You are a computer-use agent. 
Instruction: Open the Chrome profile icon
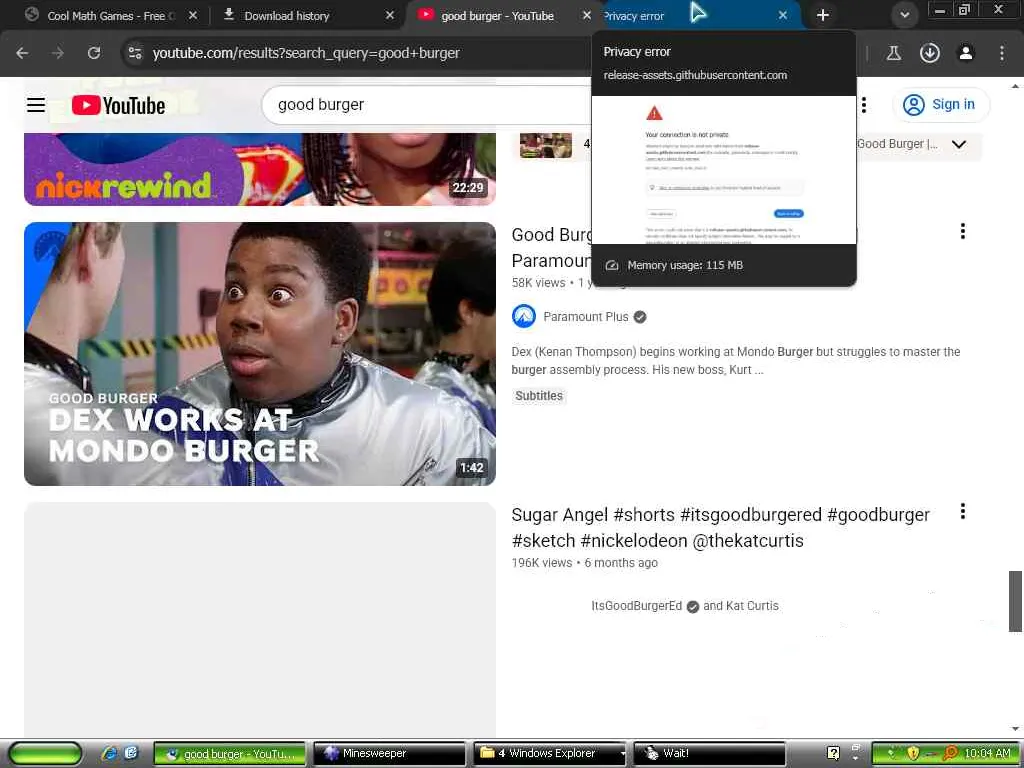coord(966,53)
